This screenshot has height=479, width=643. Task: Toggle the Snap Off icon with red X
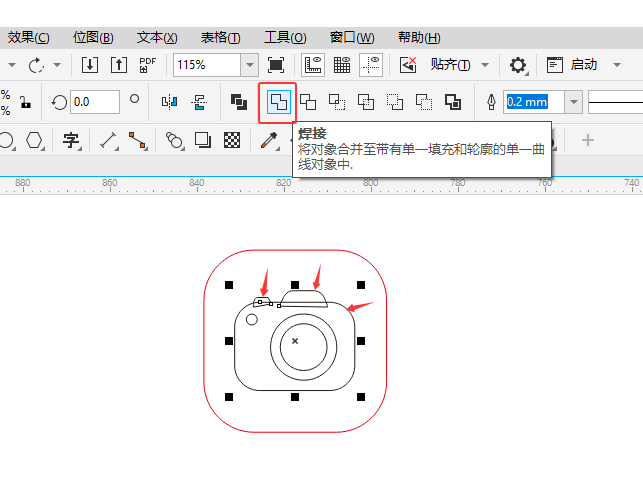(x=408, y=65)
